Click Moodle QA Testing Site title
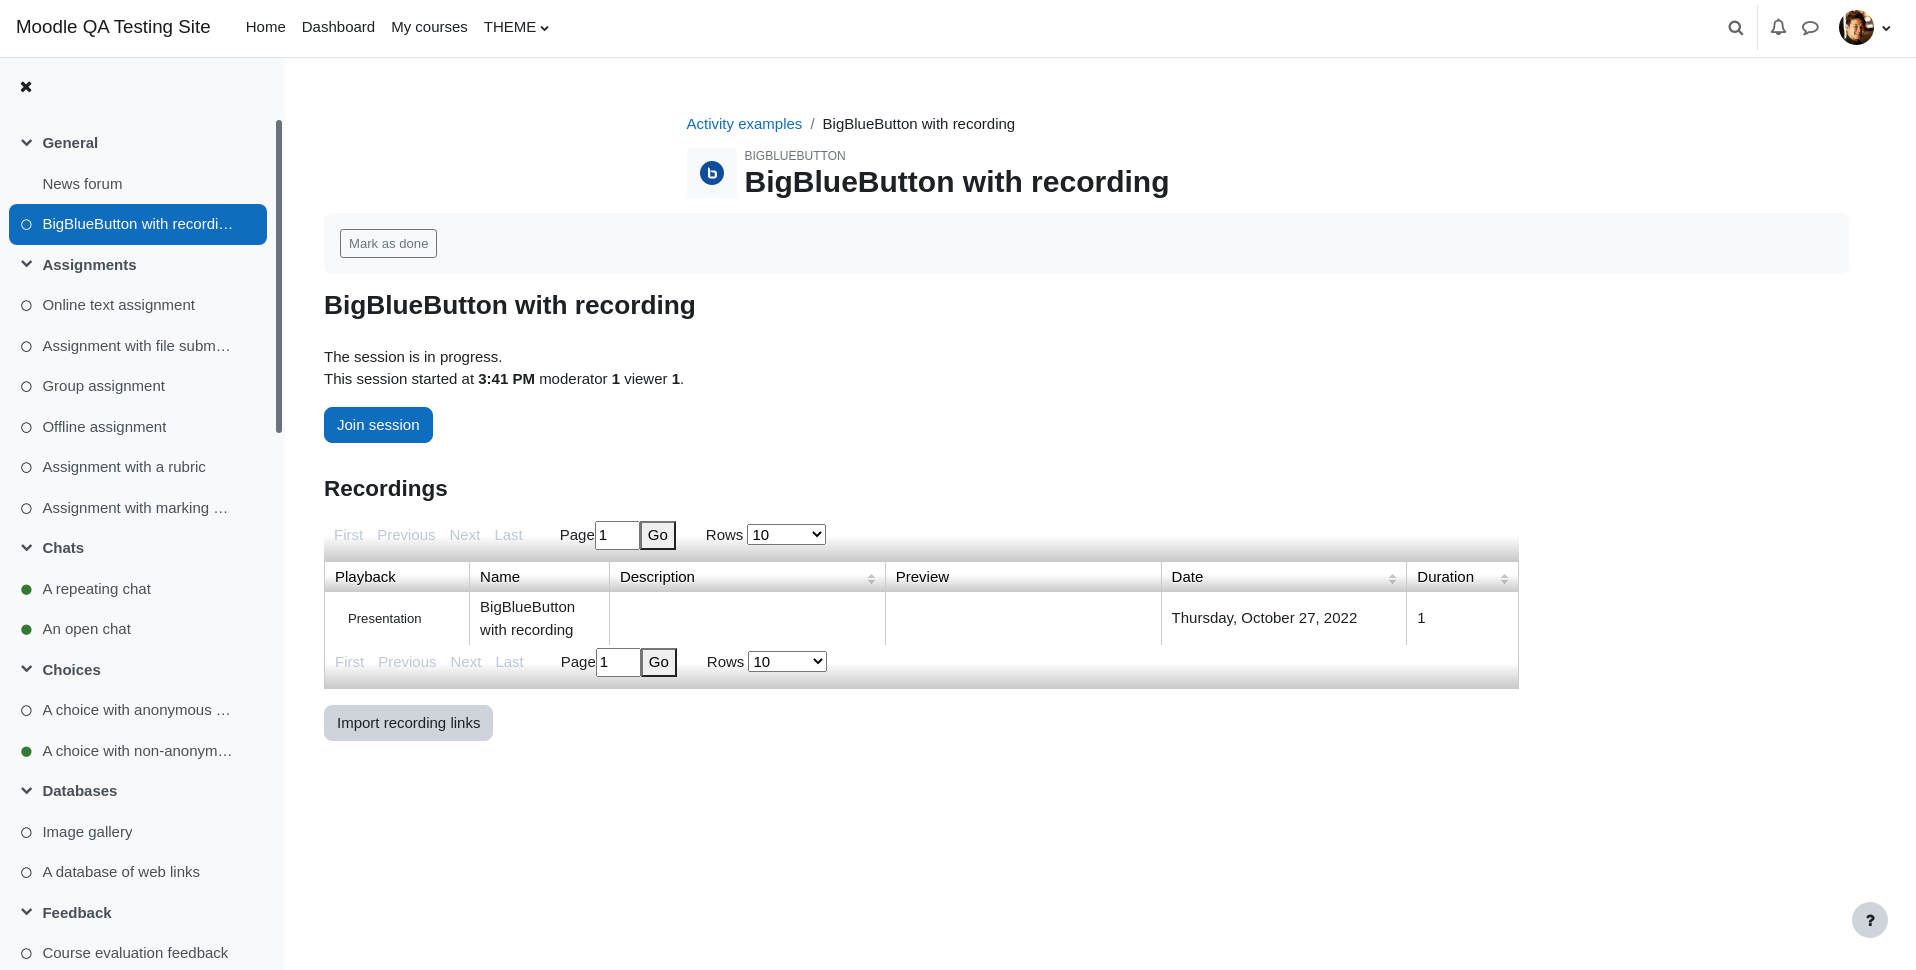 coord(113,27)
